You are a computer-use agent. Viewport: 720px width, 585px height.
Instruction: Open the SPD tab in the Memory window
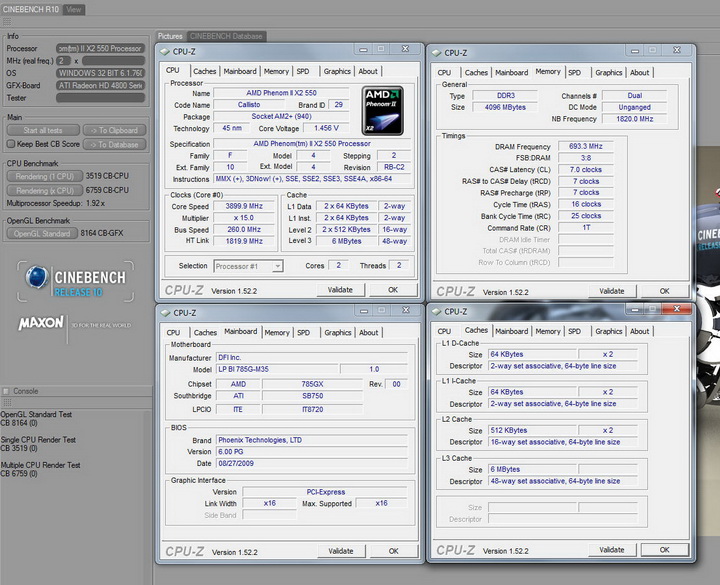[574, 73]
